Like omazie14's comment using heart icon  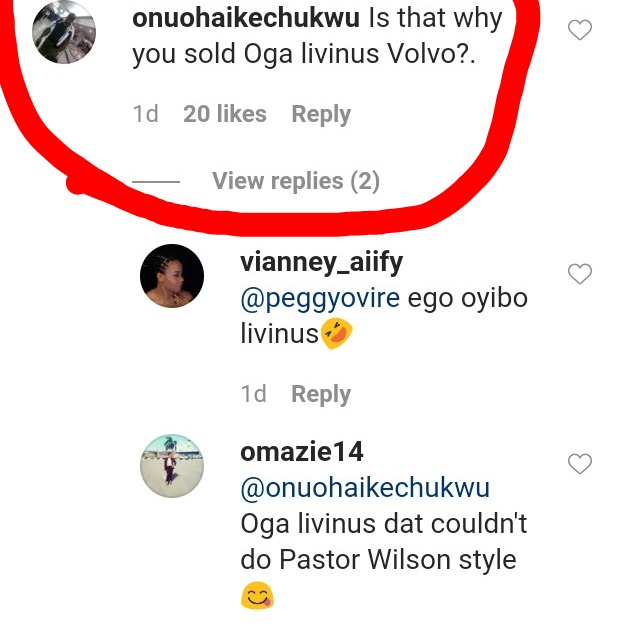point(579,463)
